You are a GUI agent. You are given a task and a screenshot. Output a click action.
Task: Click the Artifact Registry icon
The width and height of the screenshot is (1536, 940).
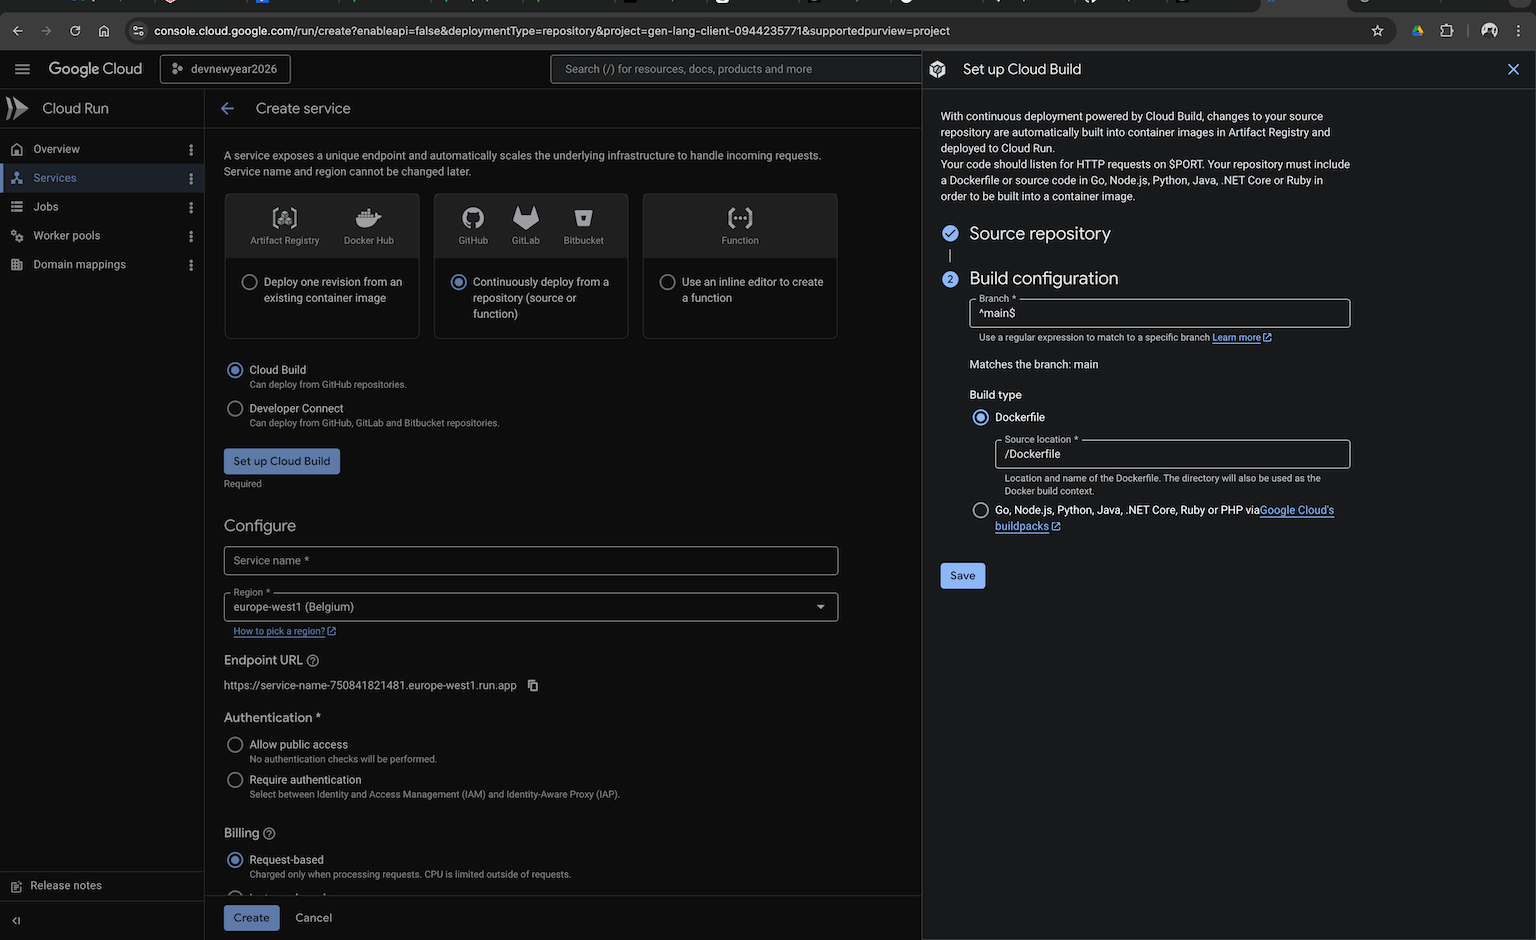(x=284, y=218)
